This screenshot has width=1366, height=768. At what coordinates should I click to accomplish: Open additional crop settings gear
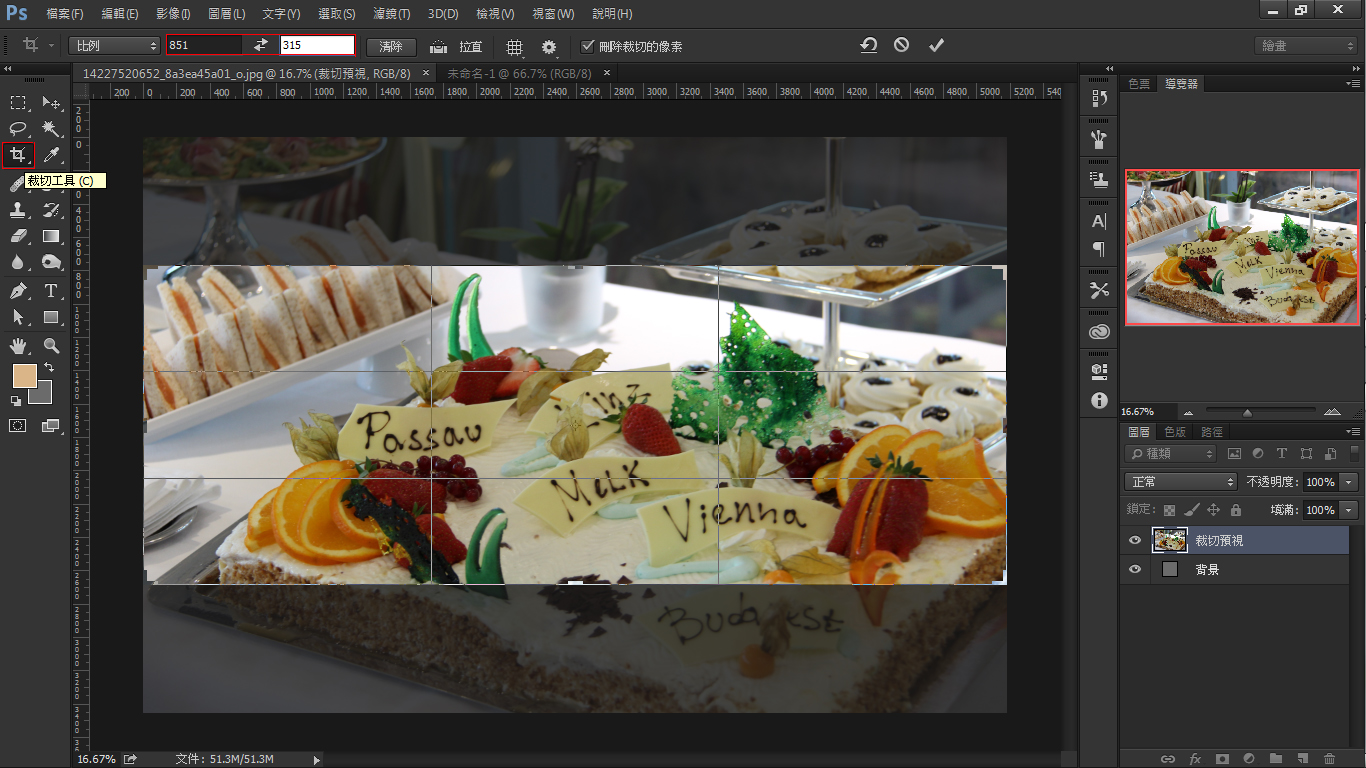tap(549, 46)
